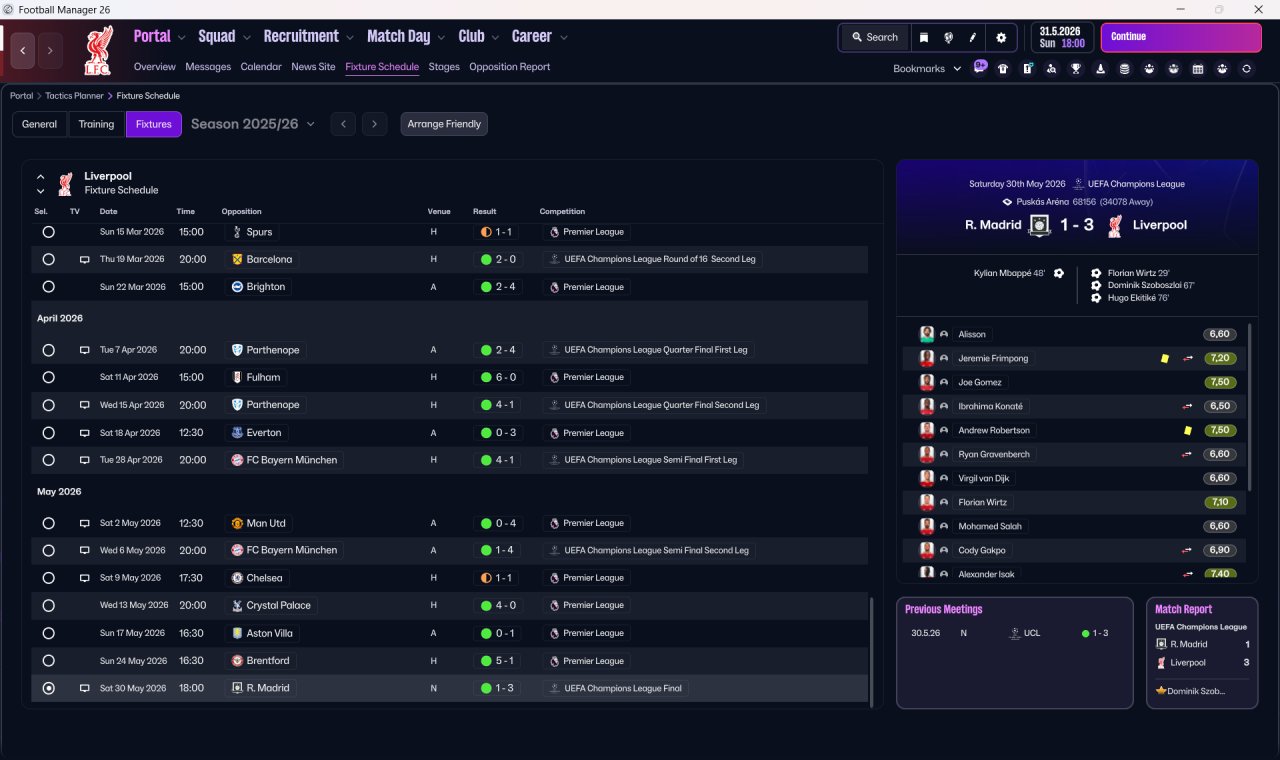Open the messages bubble with 9+ badge
This screenshot has height=760, width=1280.
coord(980,67)
